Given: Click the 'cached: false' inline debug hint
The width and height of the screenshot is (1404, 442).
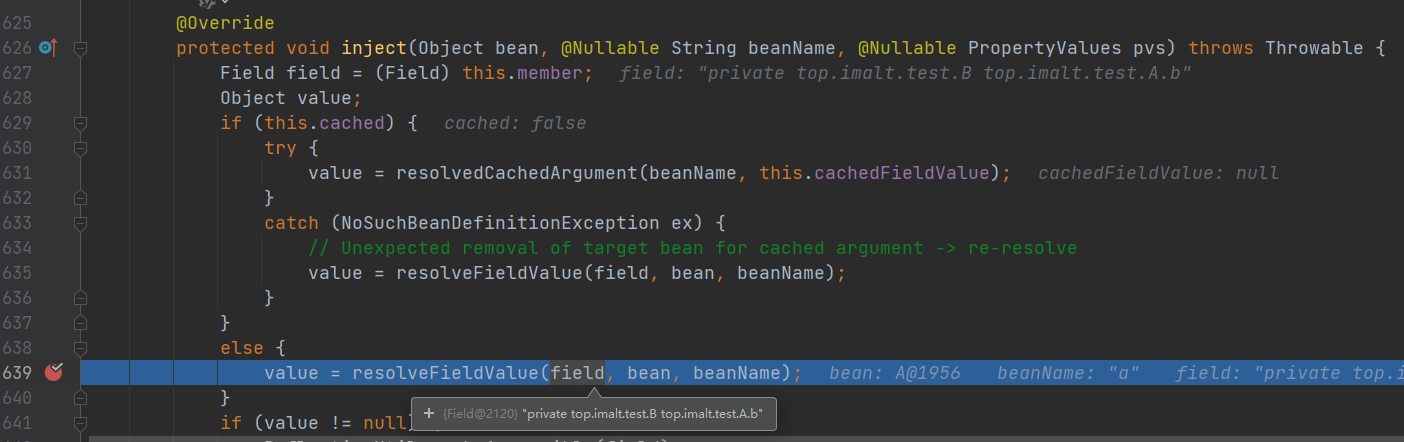Looking at the screenshot, I should (515, 123).
